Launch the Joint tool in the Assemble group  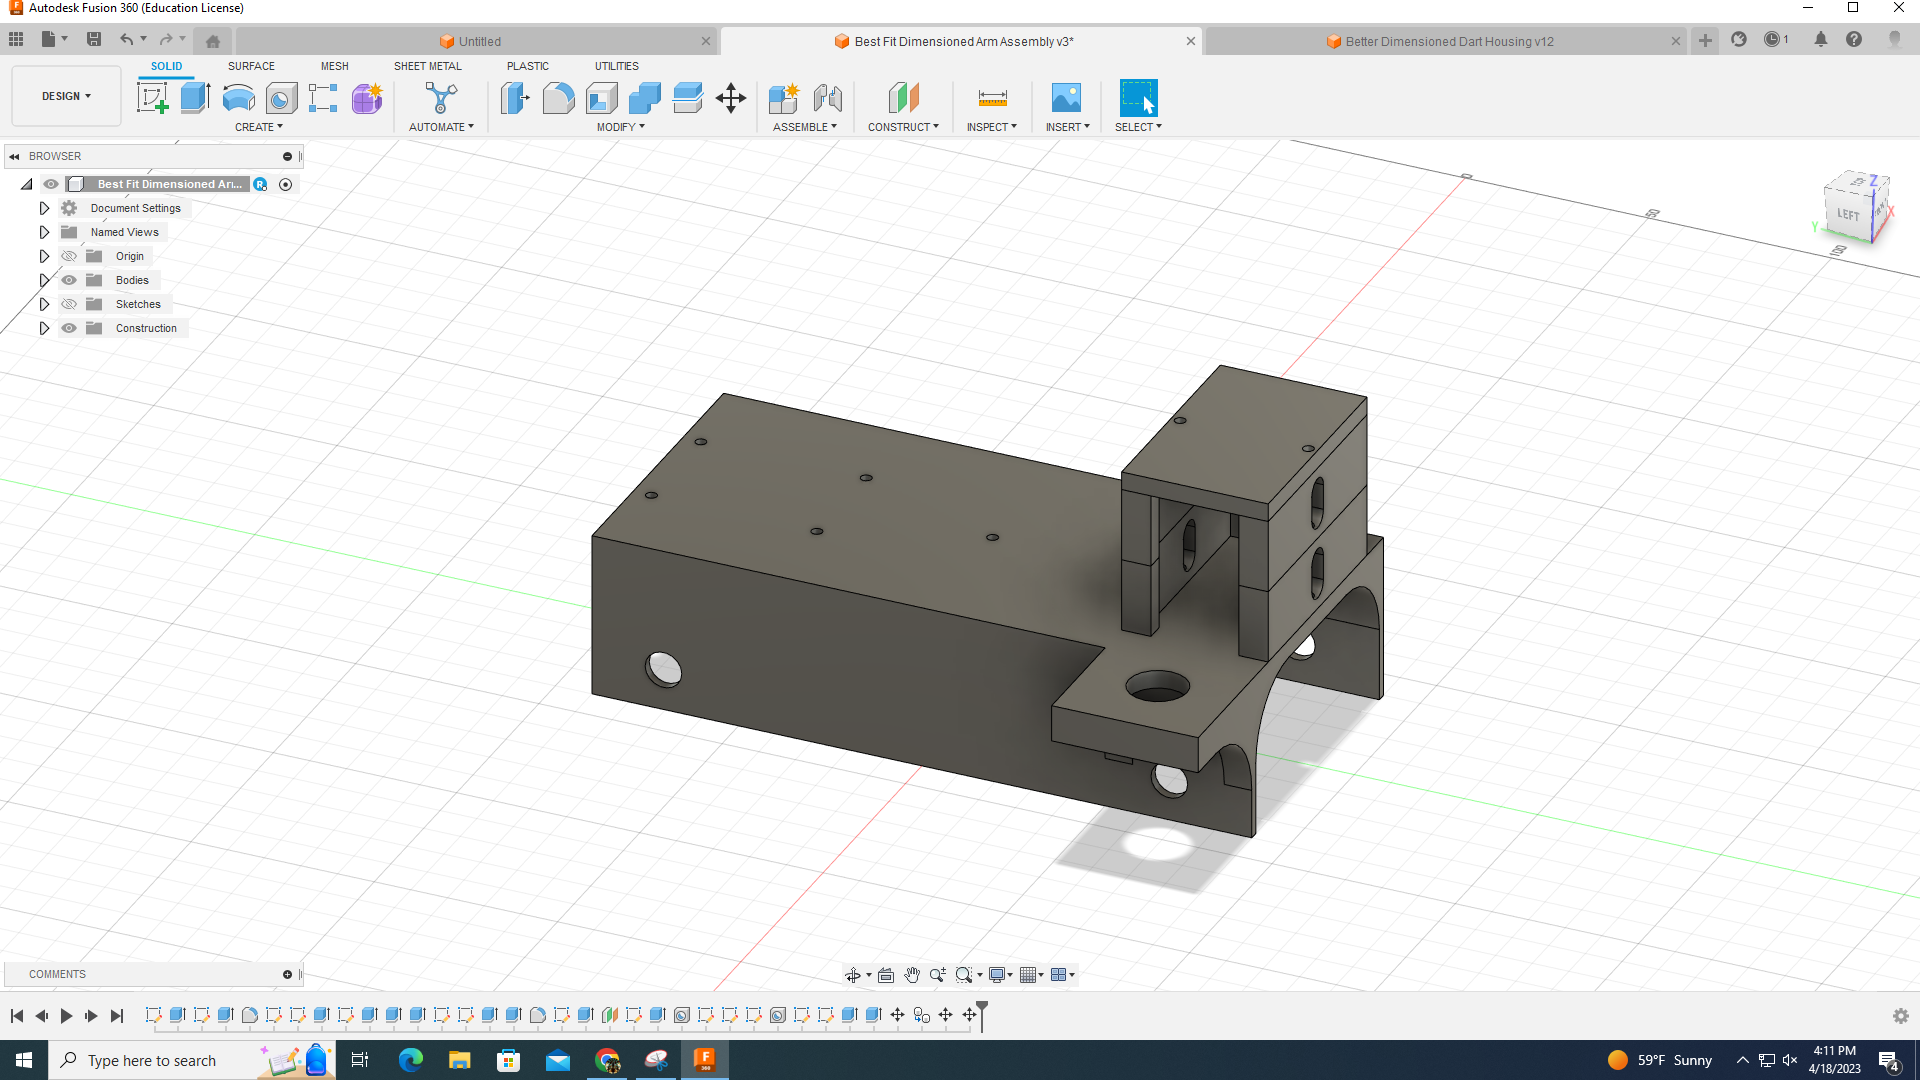tap(827, 98)
